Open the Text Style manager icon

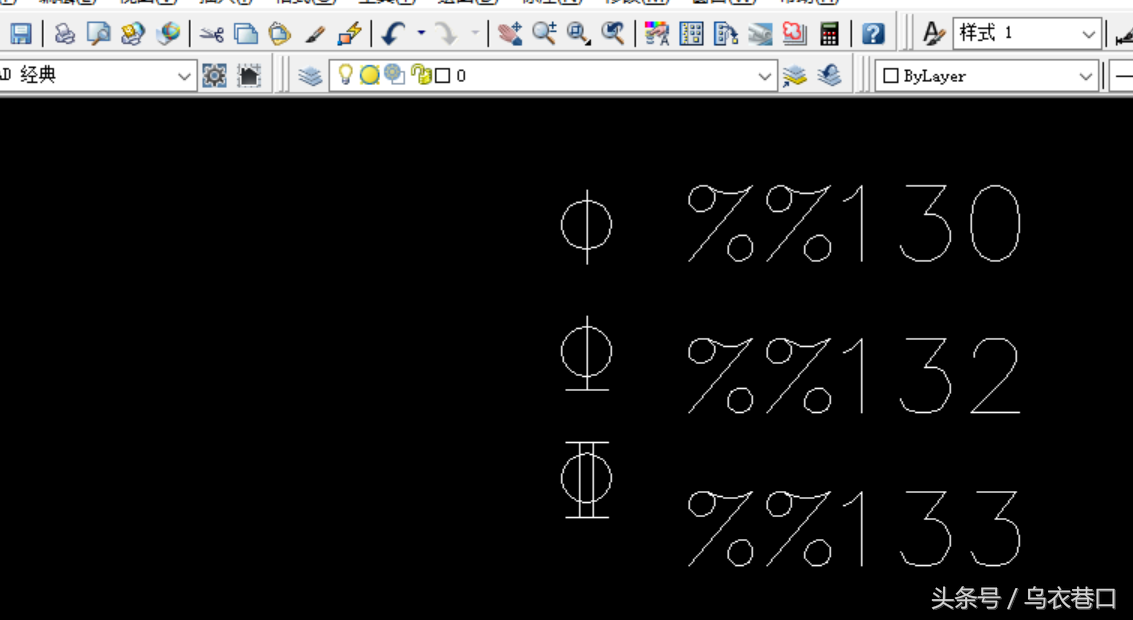(933, 33)
